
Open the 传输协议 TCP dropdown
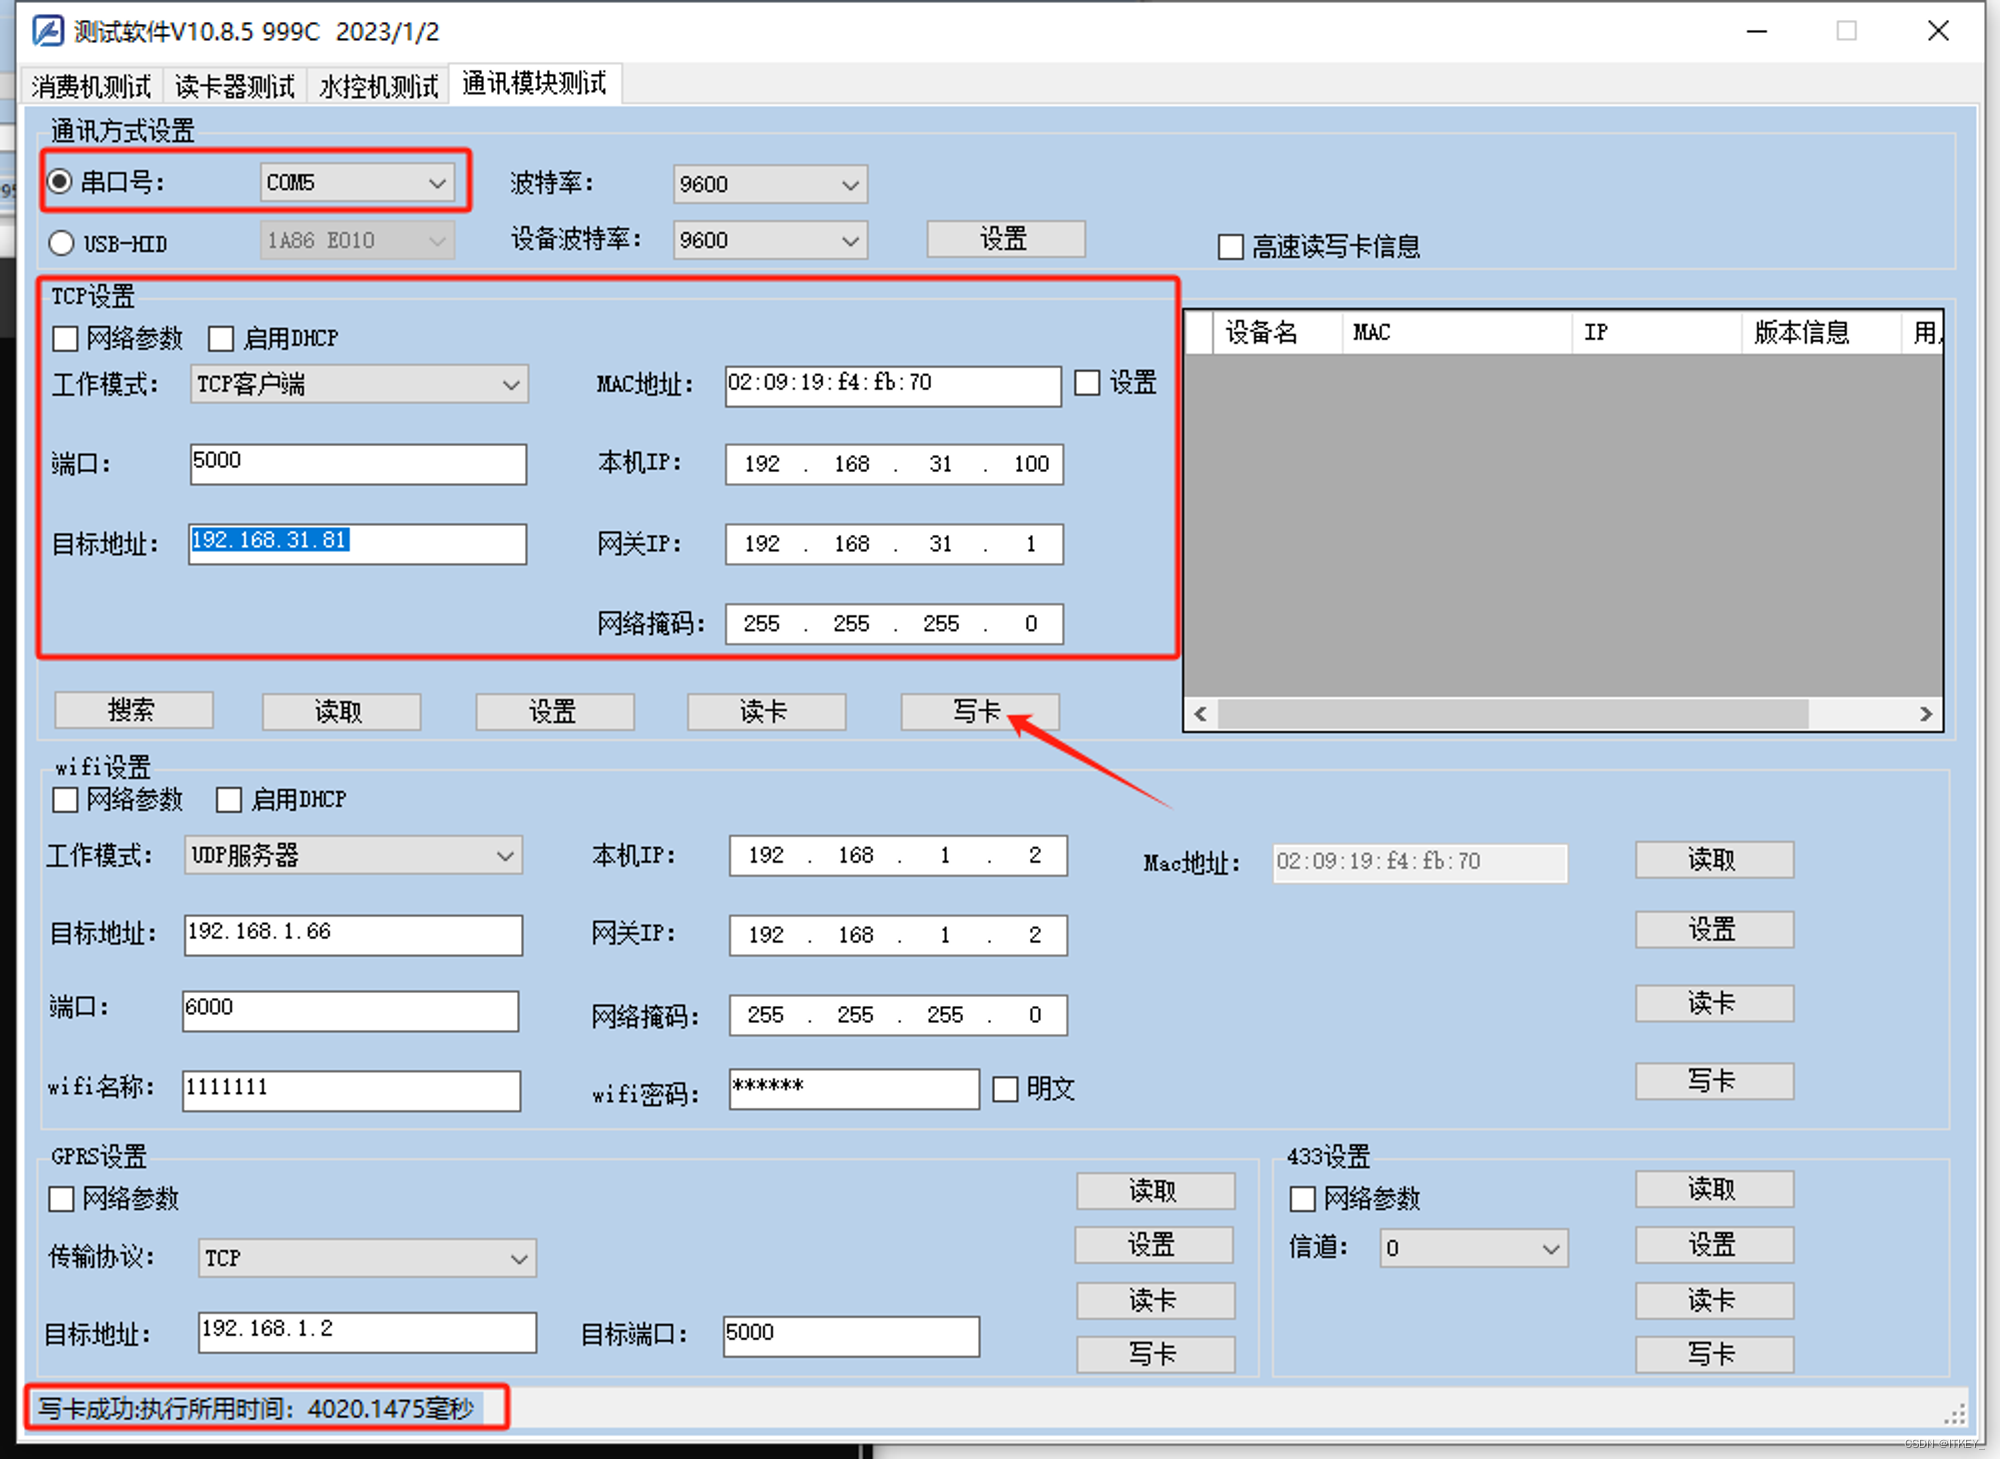click(x=367, y=1258)
